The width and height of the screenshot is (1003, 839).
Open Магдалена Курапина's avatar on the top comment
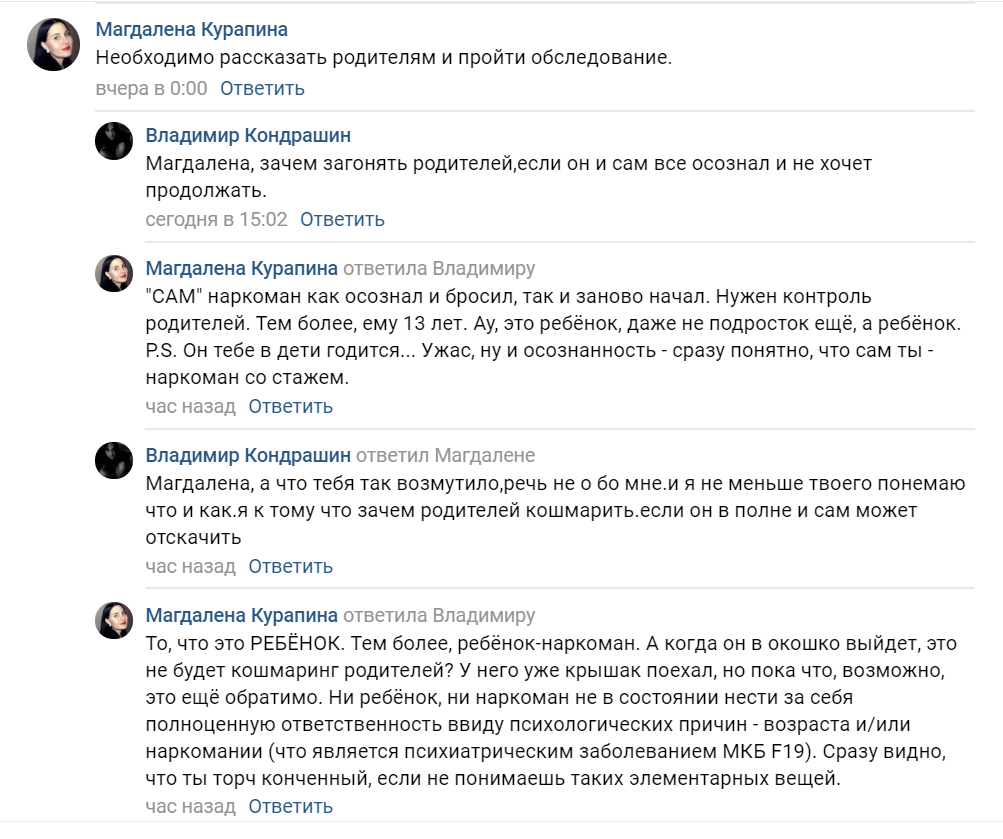[x=53, y=45]
